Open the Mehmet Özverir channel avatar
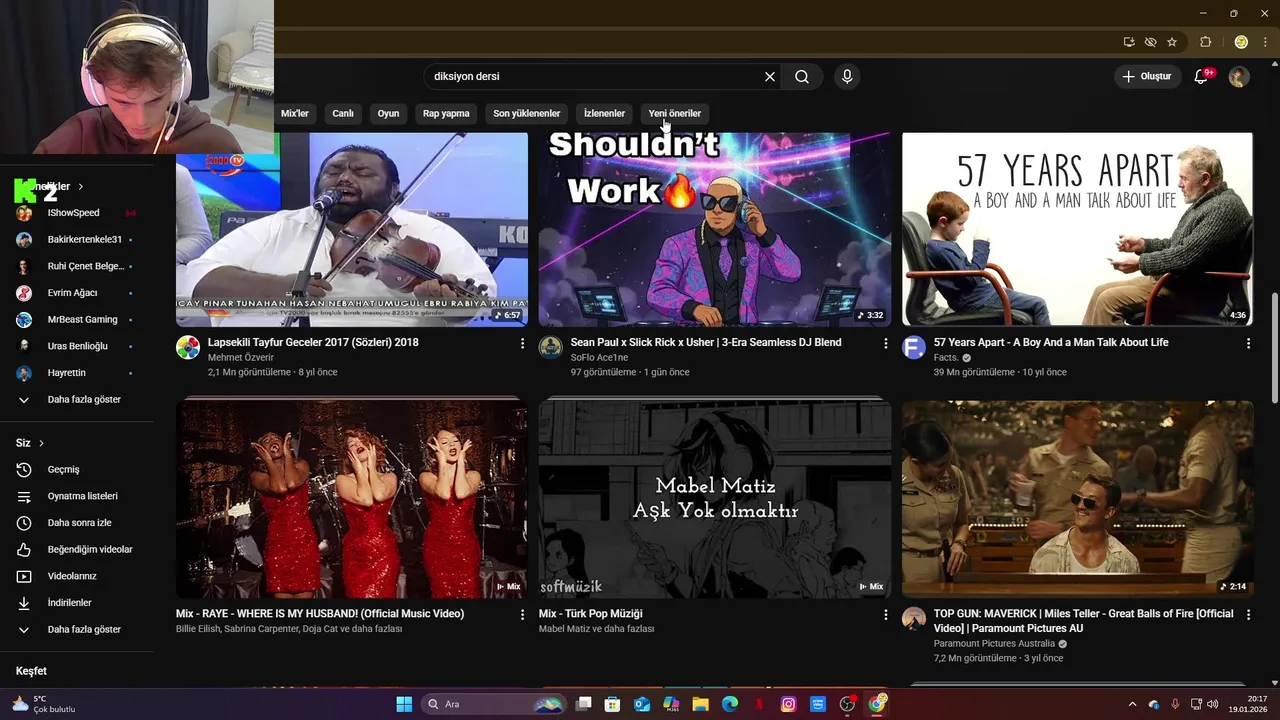This screenshot has height=720, width=1280. tap(188, 347)
